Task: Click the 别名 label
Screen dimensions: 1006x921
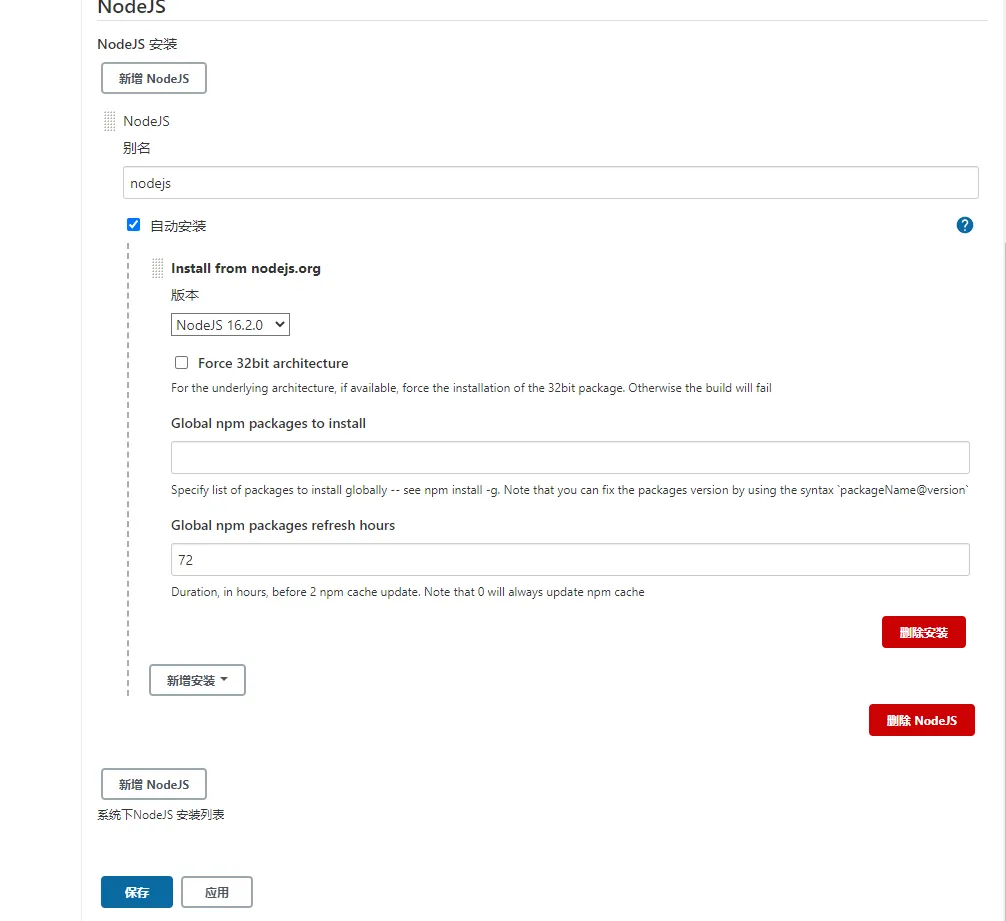Action: pyautogui.click(x=137, y=148)
